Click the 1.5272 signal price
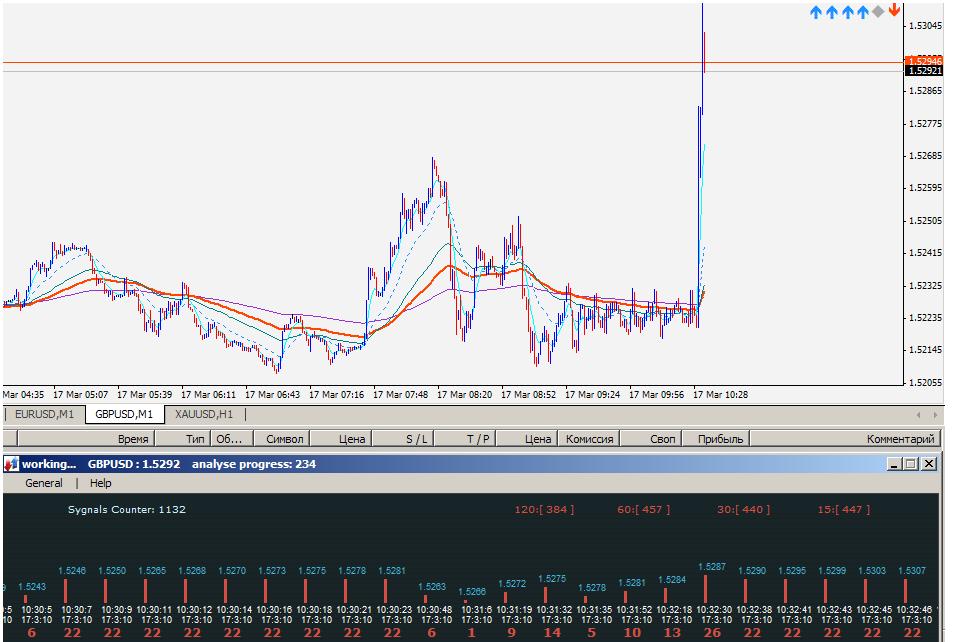This screenshot has width=957, height=642. (x=512, y=583)
